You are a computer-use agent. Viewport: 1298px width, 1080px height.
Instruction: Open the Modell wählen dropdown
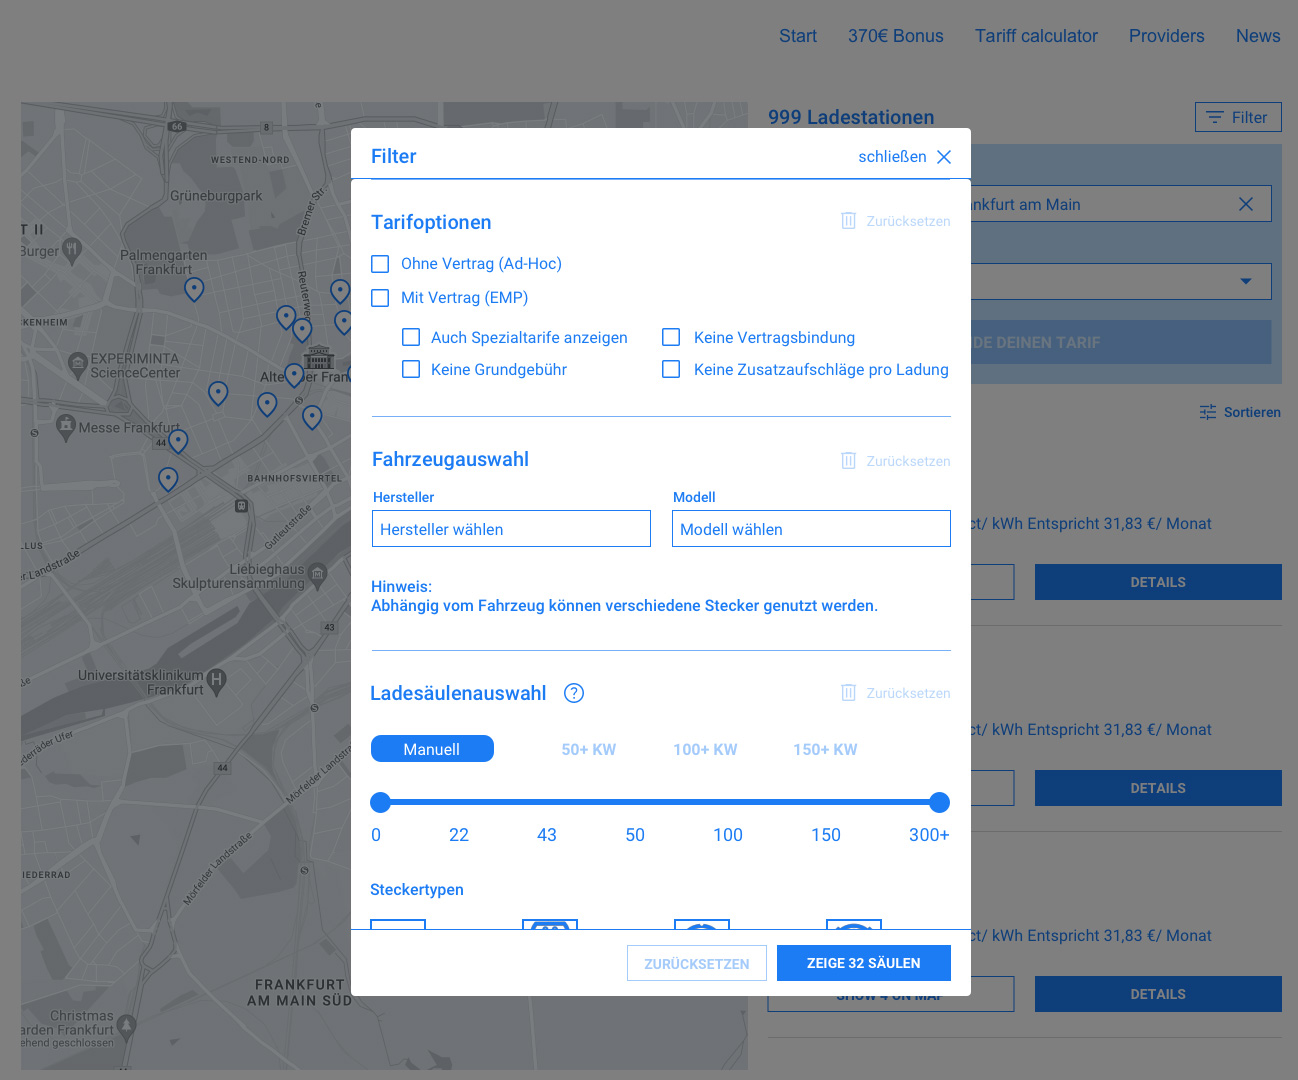[x=811, y=528]
